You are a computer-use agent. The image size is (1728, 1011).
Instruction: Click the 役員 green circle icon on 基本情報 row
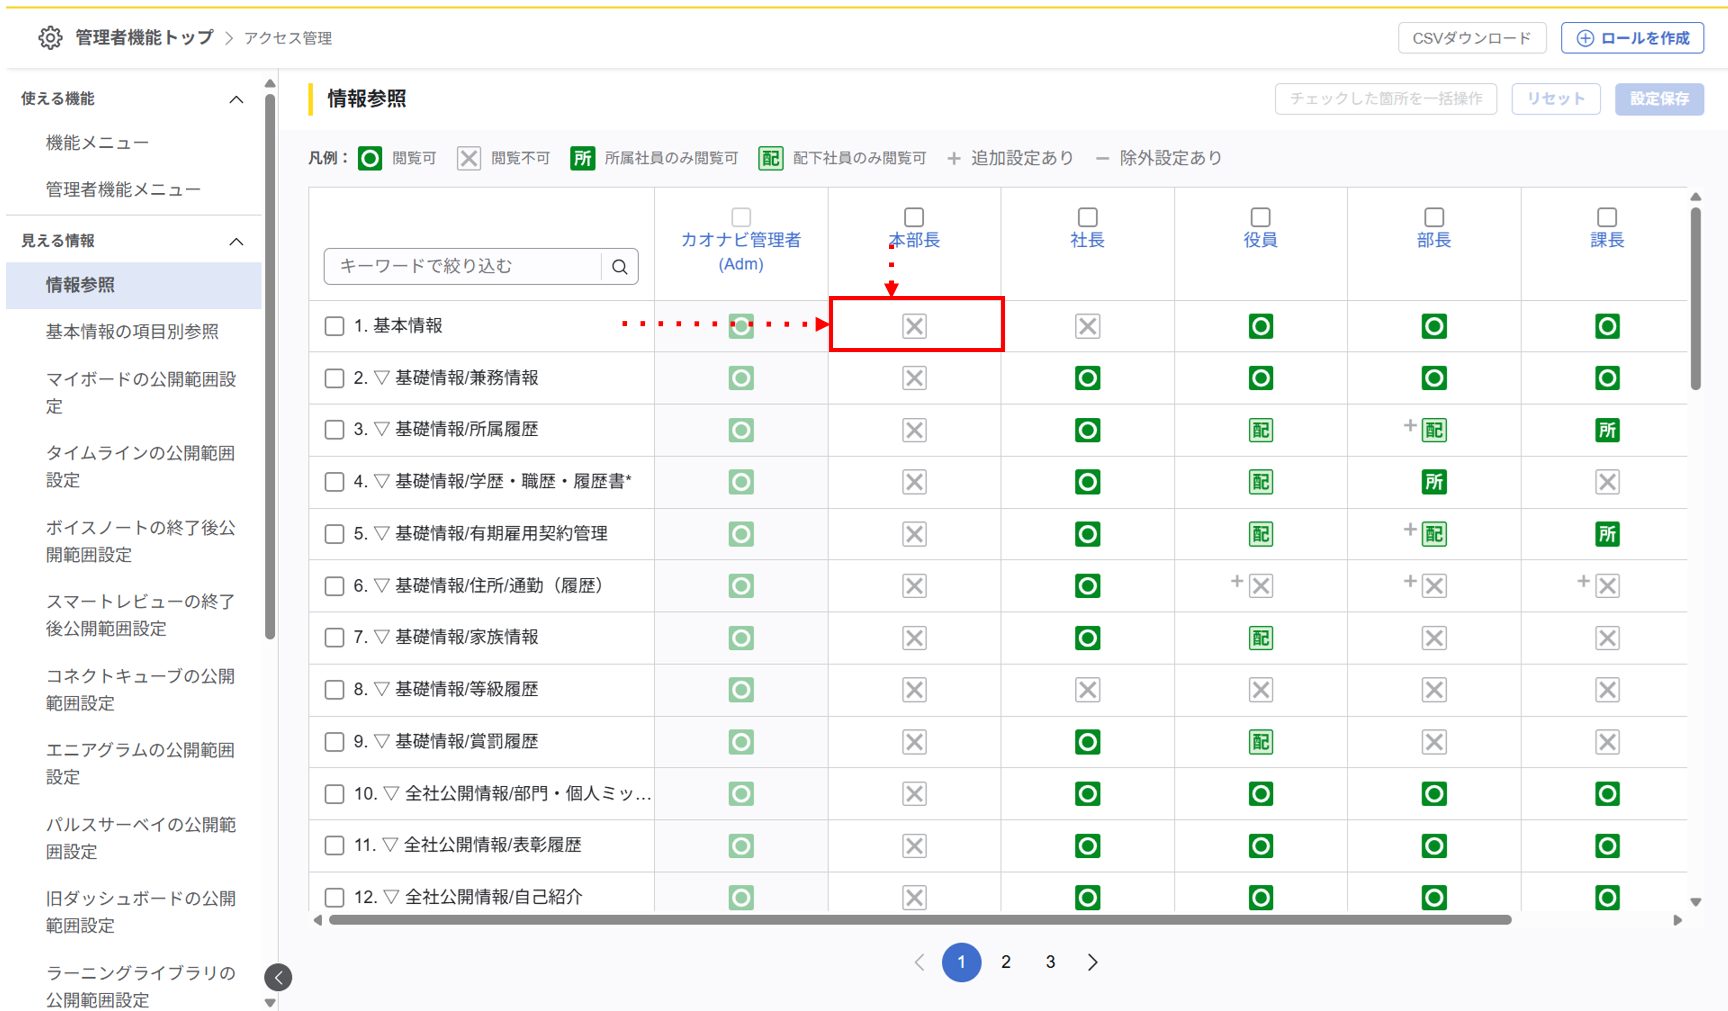1260,326
